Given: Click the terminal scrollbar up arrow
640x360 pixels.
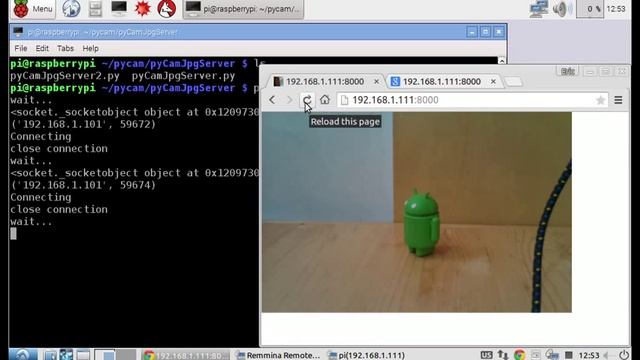Looking at the screenshot, I should pyautogui.click(x=502, y=61).
